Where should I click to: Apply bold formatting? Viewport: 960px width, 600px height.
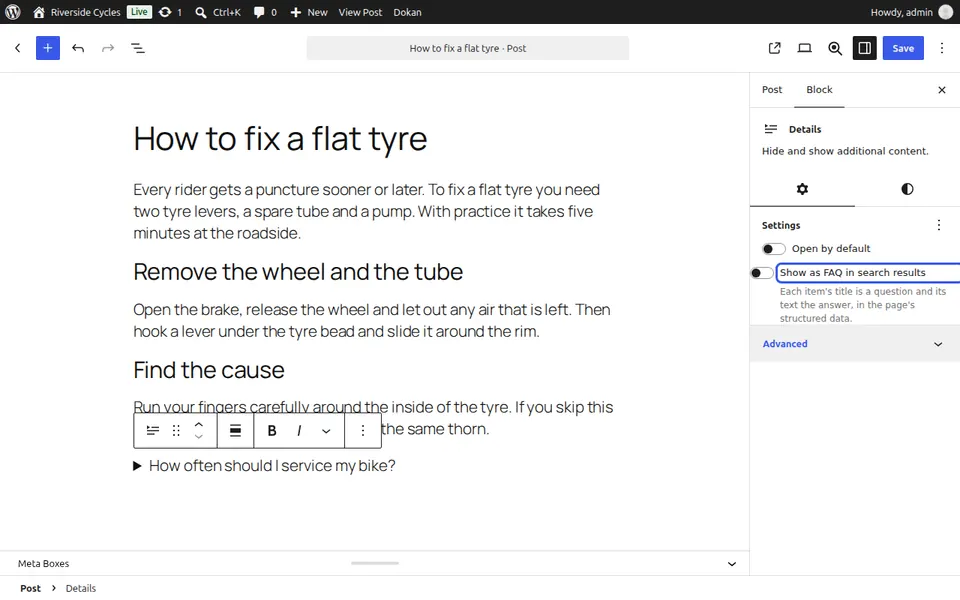(272, 431)
